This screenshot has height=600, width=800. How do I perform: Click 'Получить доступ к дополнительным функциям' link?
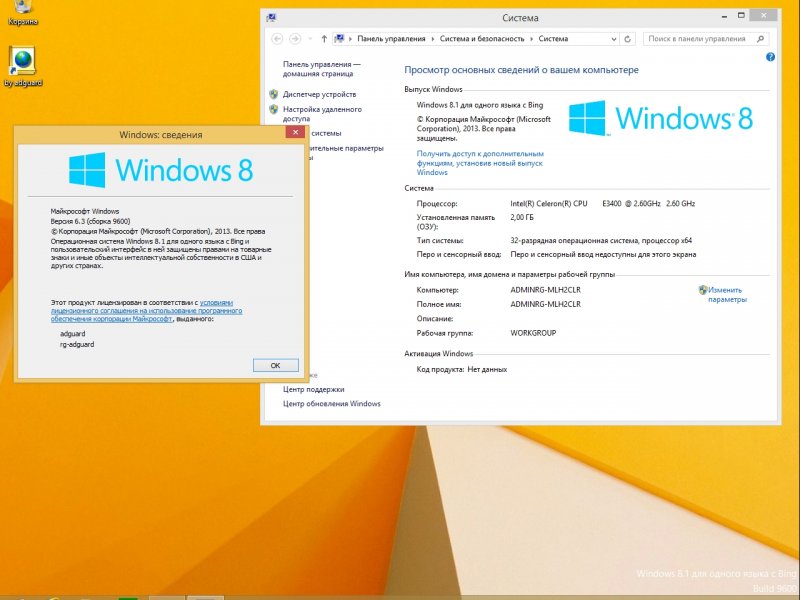[x=480, y=163]
